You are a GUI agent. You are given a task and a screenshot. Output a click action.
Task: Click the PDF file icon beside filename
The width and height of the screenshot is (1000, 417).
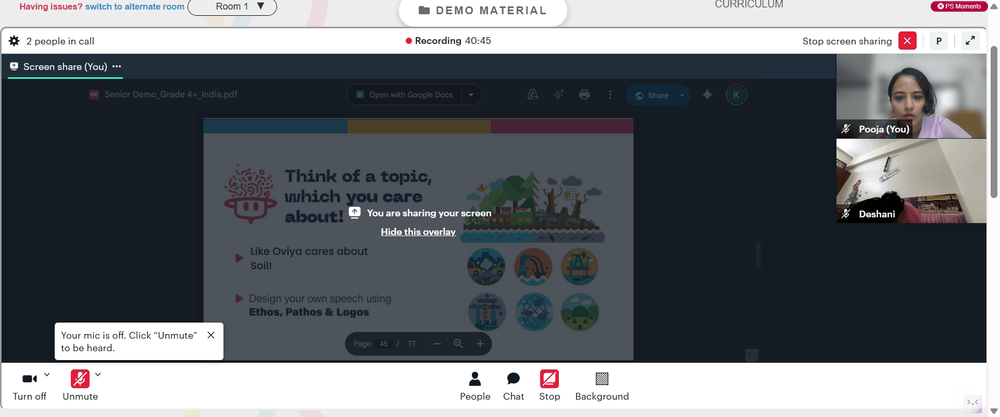point(94,95)
